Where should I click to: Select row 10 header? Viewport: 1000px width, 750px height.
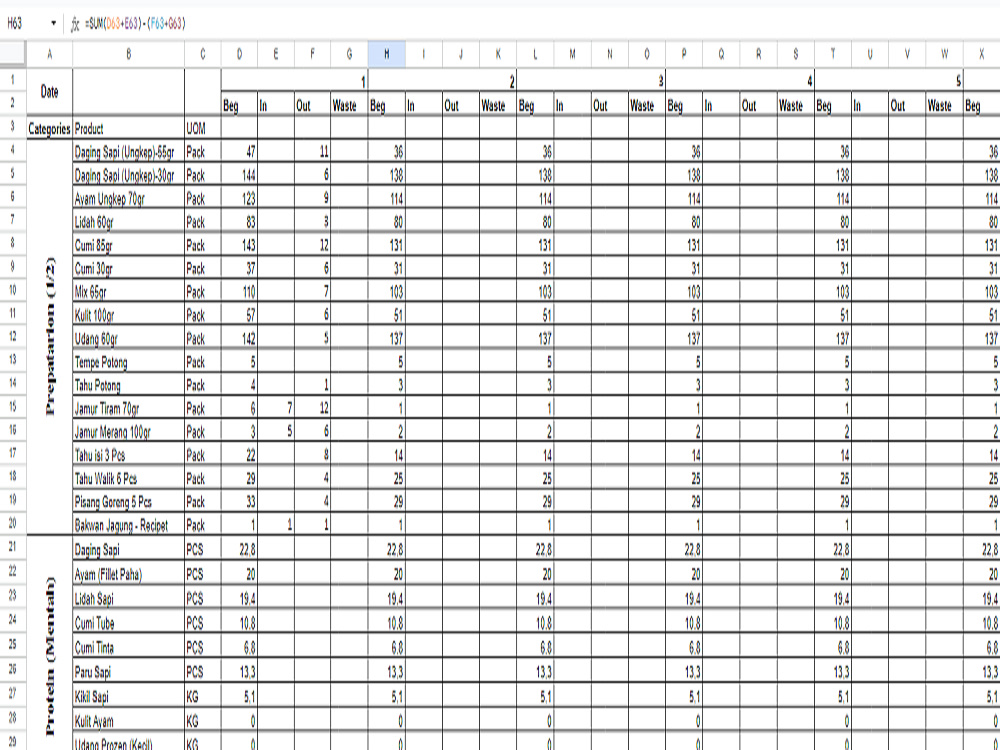pos(13,290)
